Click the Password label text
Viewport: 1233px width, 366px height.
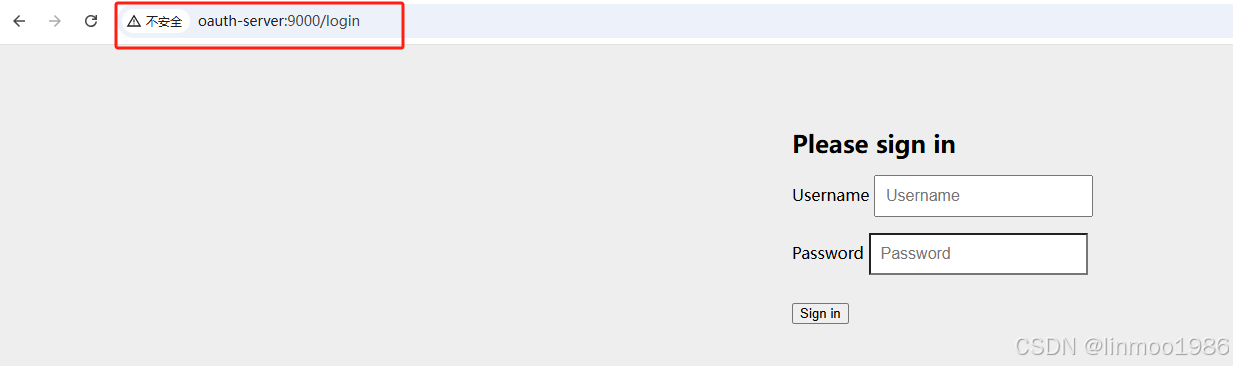[827, 253]
